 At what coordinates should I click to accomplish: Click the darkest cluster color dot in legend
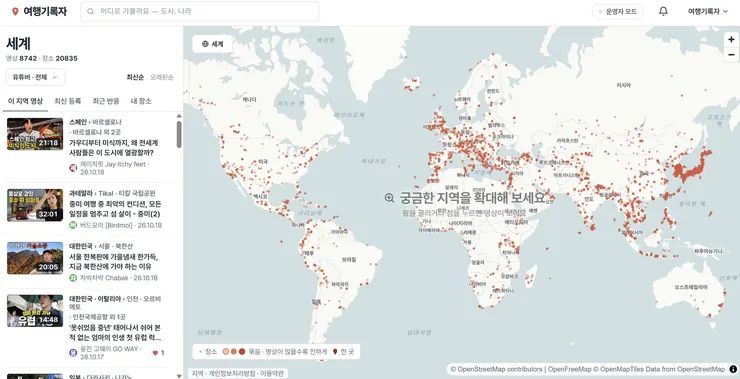242,352
